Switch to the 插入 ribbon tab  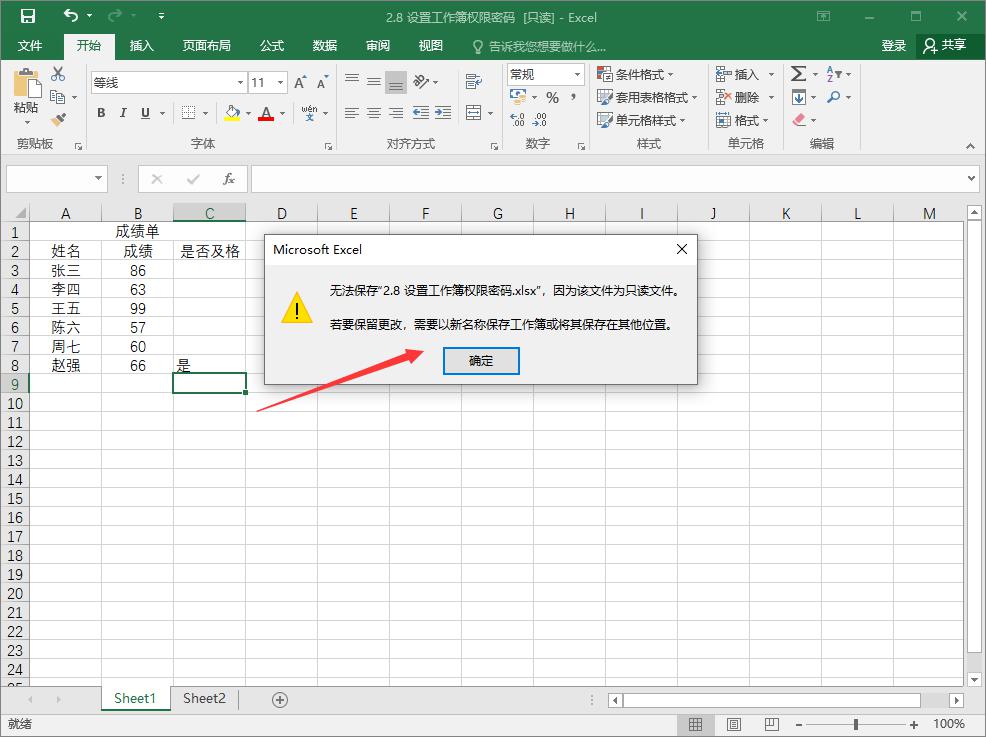[x=142, y=46]
